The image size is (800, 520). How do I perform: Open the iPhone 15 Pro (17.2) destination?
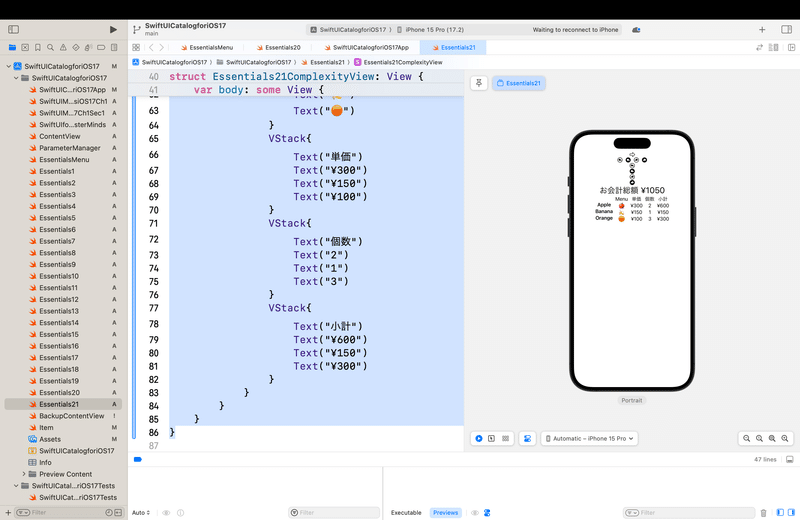431,30
